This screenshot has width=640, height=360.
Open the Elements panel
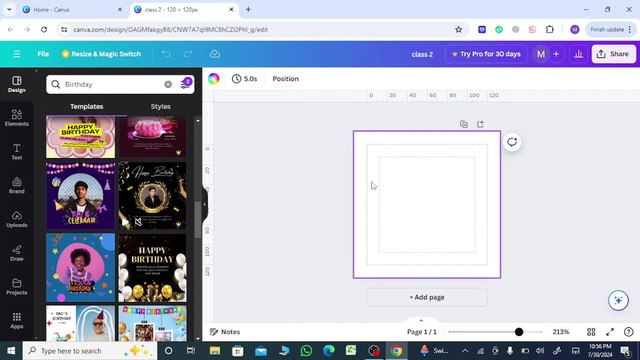[17, 118]
